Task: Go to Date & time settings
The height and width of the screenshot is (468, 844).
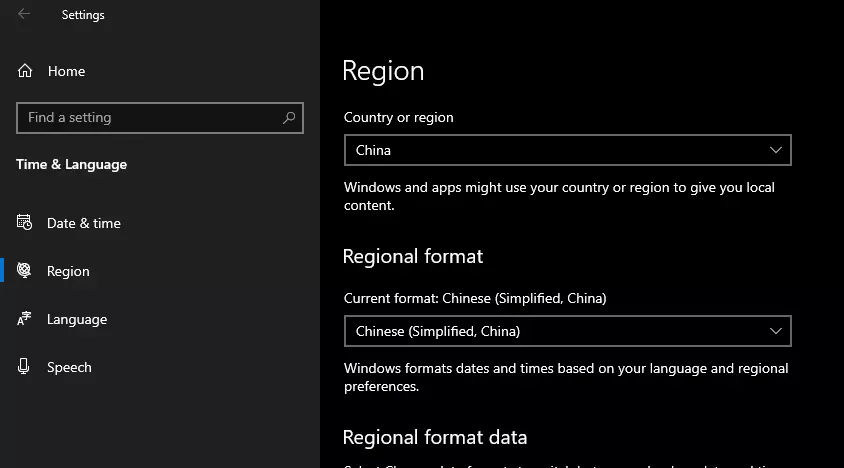Action: (x=84, y=223)
